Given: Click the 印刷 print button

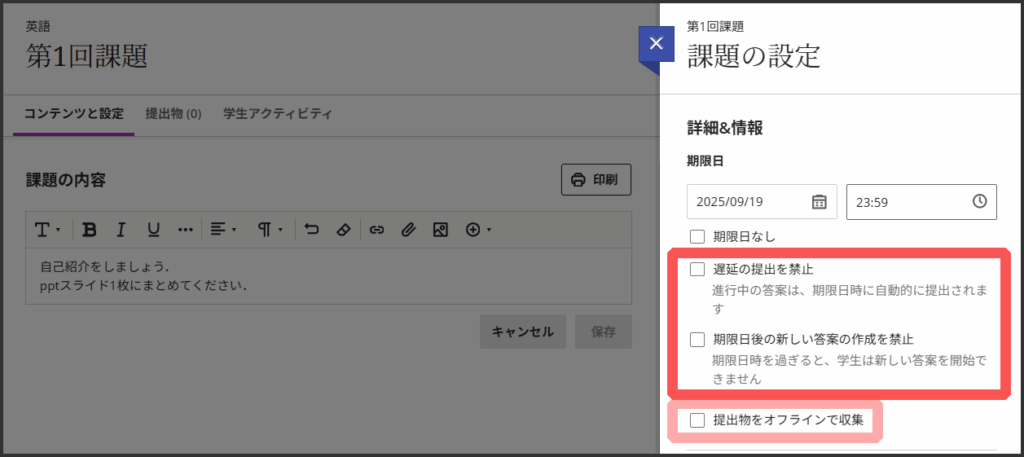Looking at the screenshot, I should [x=595, y=180].
